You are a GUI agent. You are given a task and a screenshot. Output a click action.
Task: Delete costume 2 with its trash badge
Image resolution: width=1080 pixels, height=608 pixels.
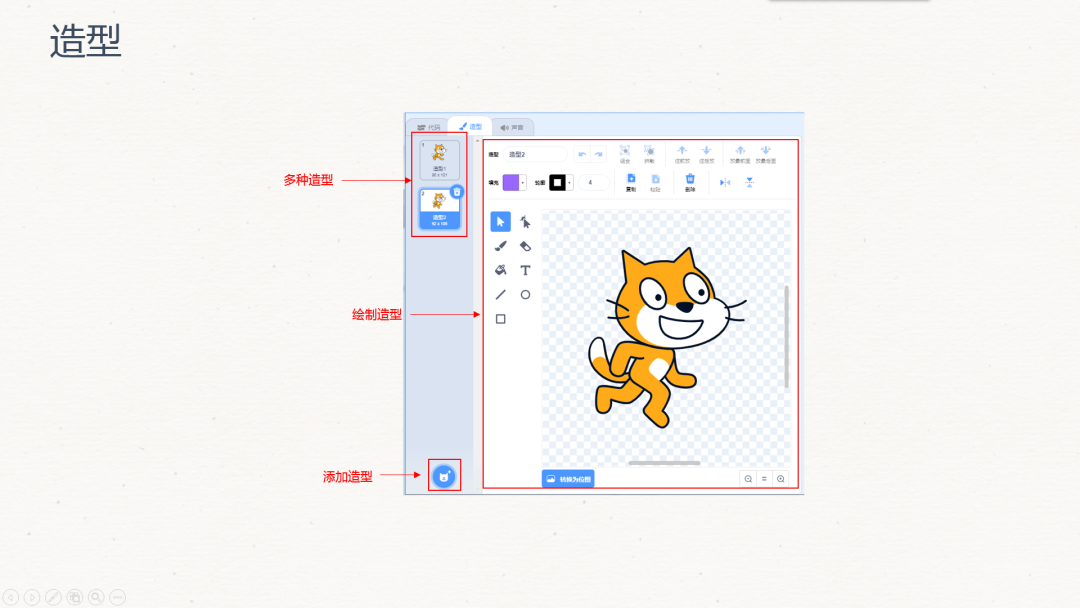[x=457, y=192]
